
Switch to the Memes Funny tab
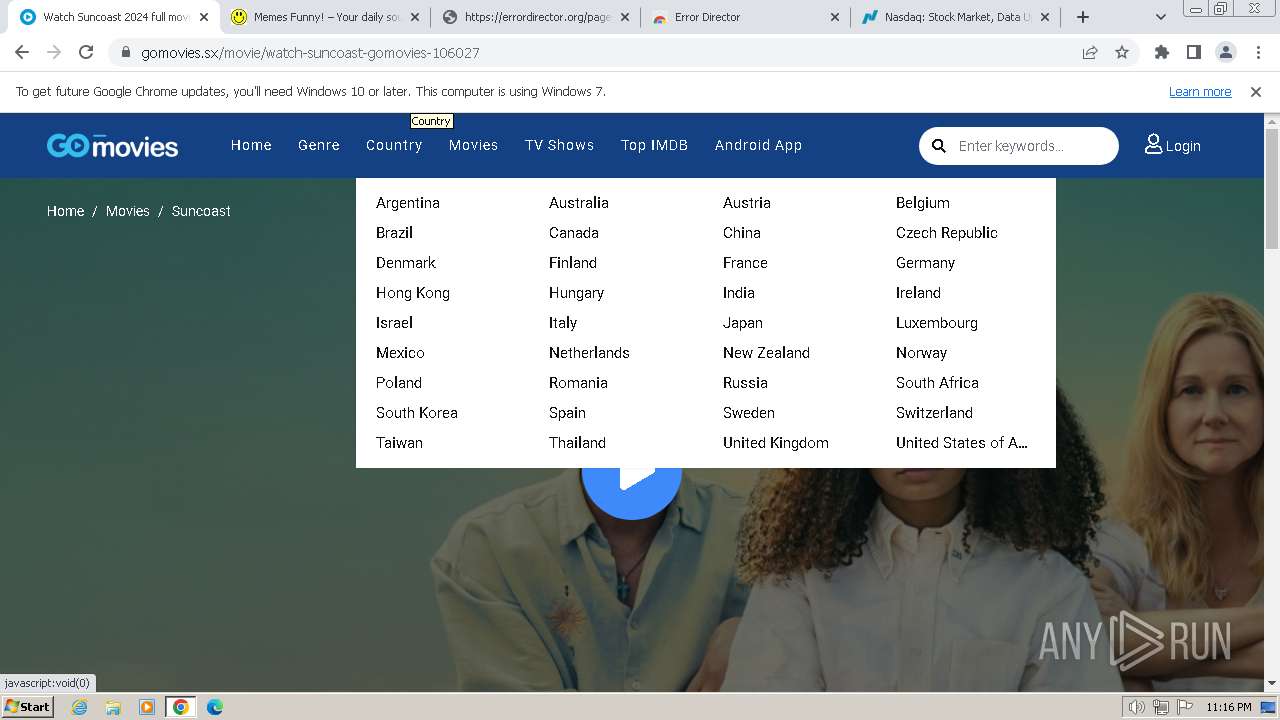click(x=325, y=17)
